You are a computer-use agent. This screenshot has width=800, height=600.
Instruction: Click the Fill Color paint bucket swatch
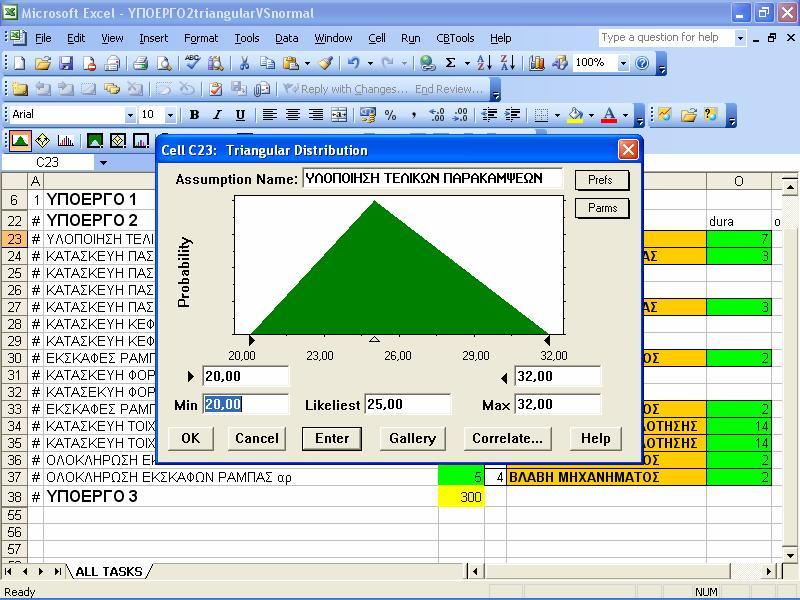(x=576, y=115)
